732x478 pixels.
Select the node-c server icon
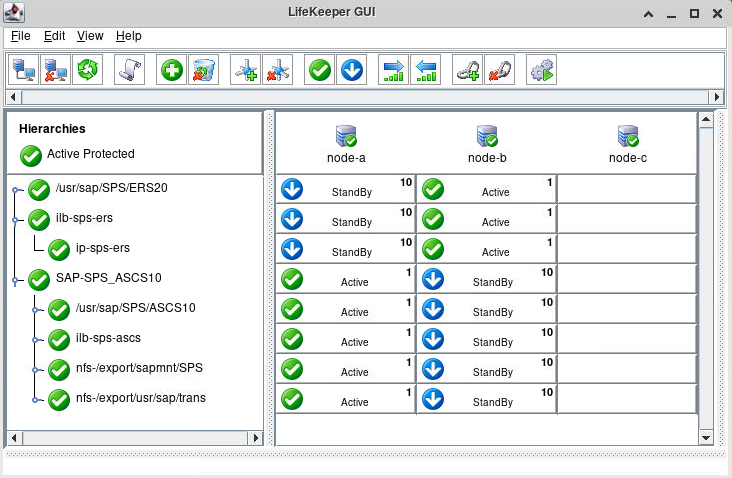click(628, 136)
